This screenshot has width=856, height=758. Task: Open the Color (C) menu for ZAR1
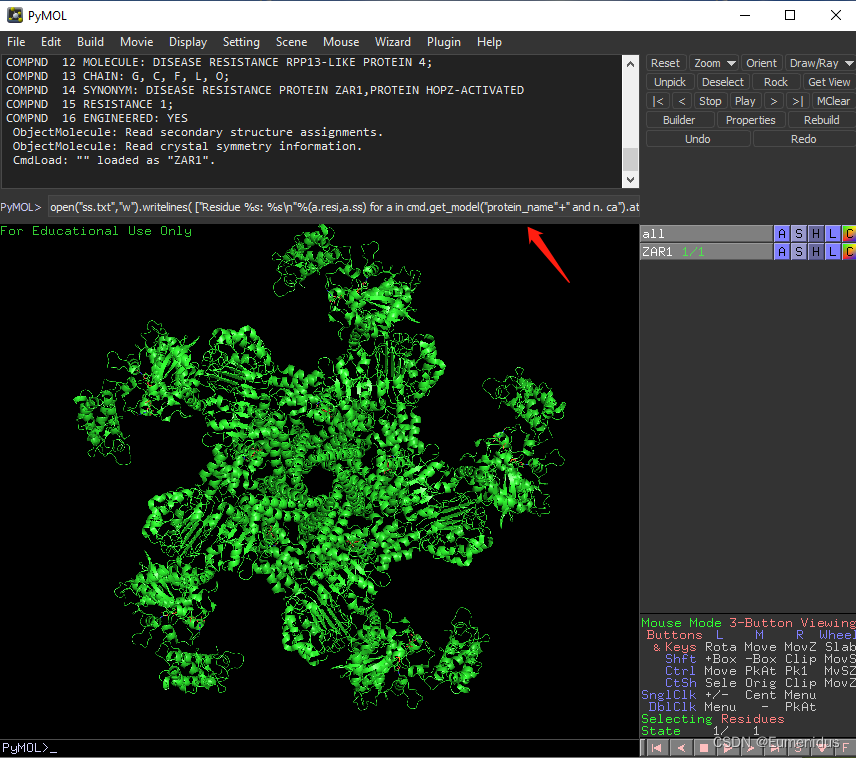[849, 252]
